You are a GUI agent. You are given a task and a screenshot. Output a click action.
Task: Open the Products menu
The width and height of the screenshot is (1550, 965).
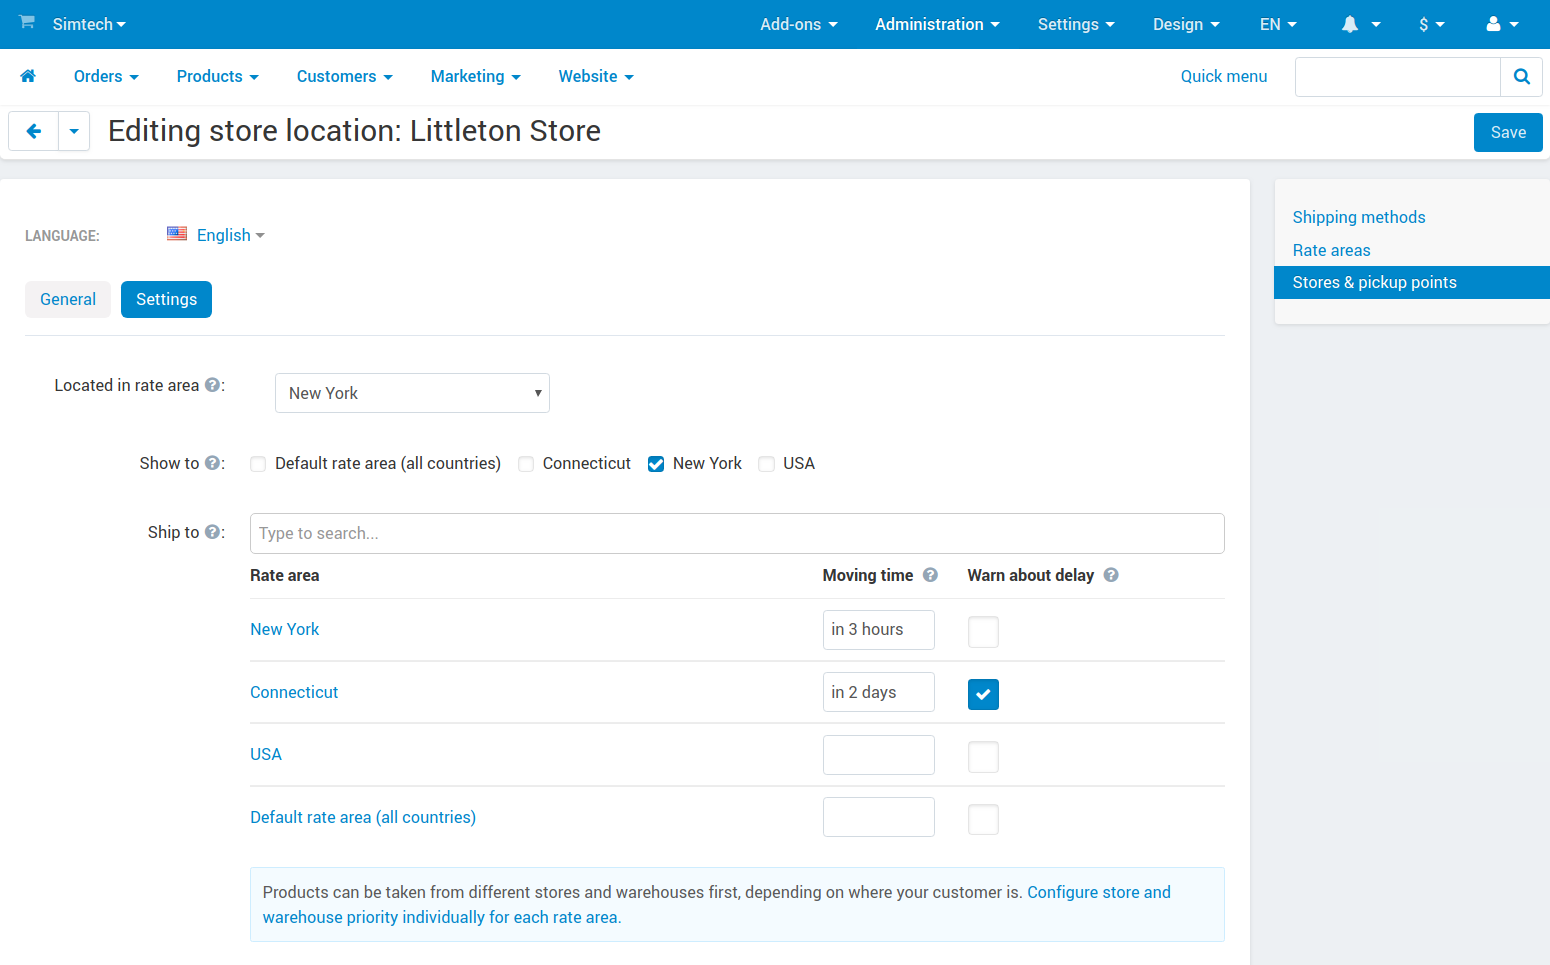tap(218, 76)
